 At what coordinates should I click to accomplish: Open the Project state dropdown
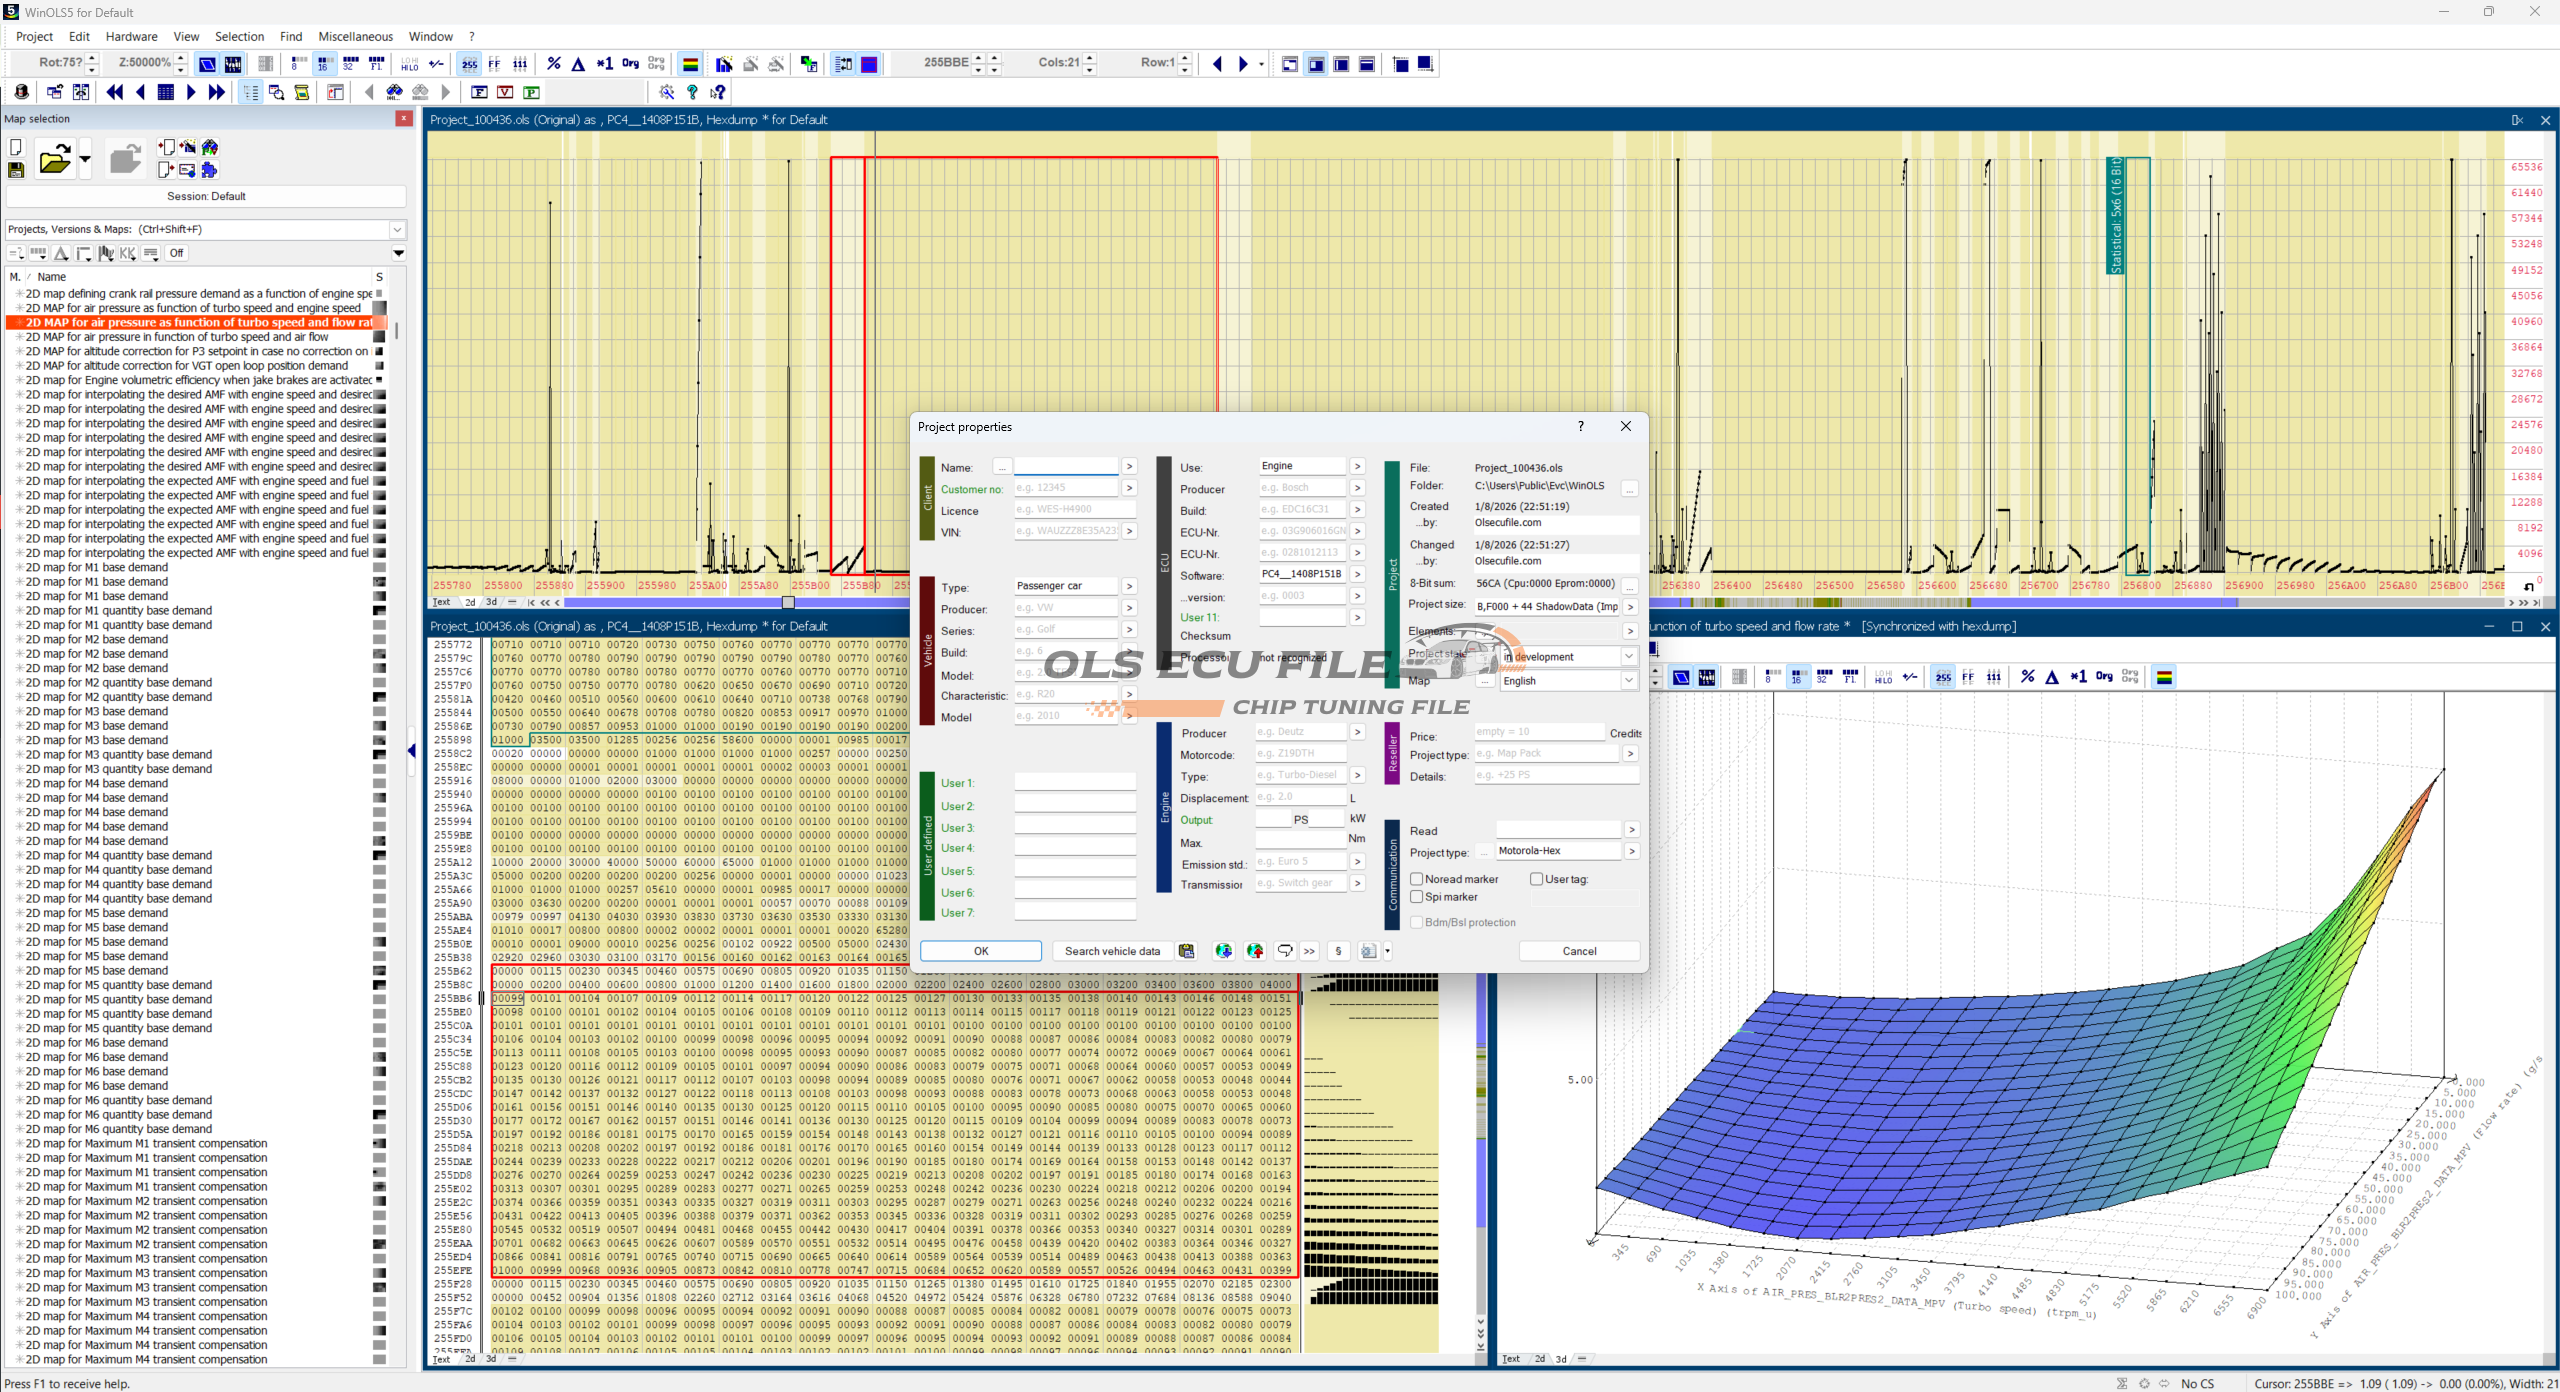pos(1629,657)
